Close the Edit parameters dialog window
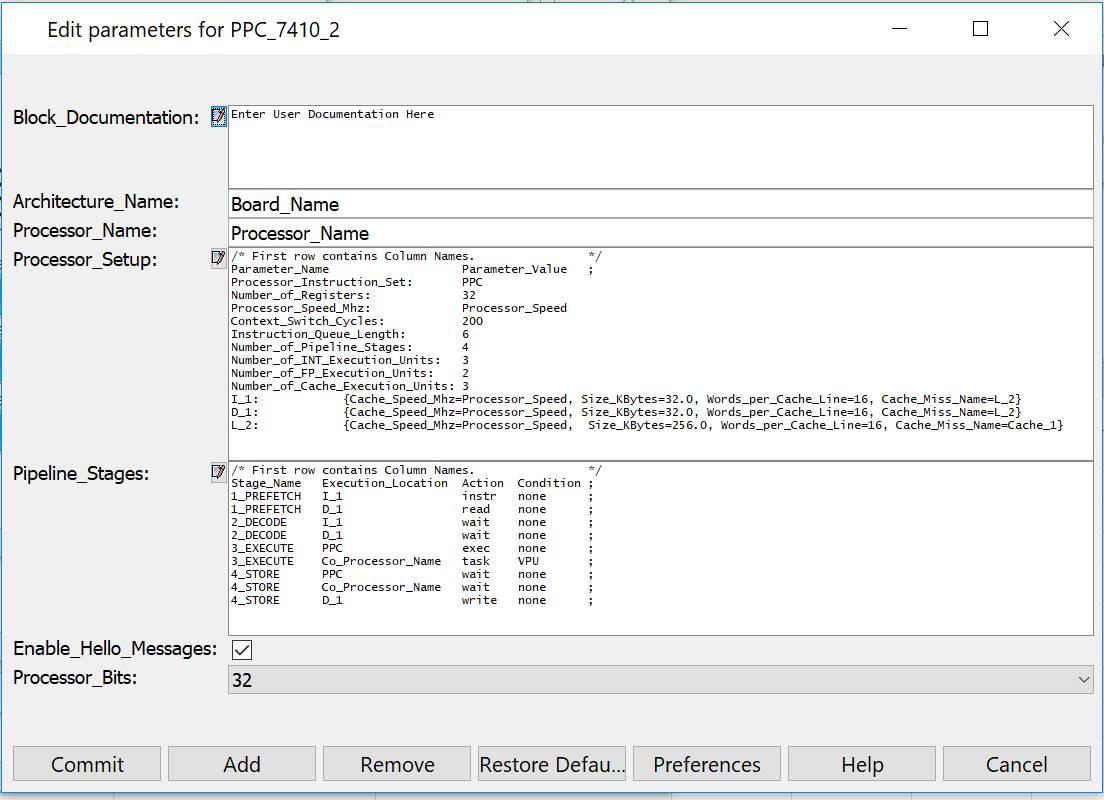 (1061, 29)
